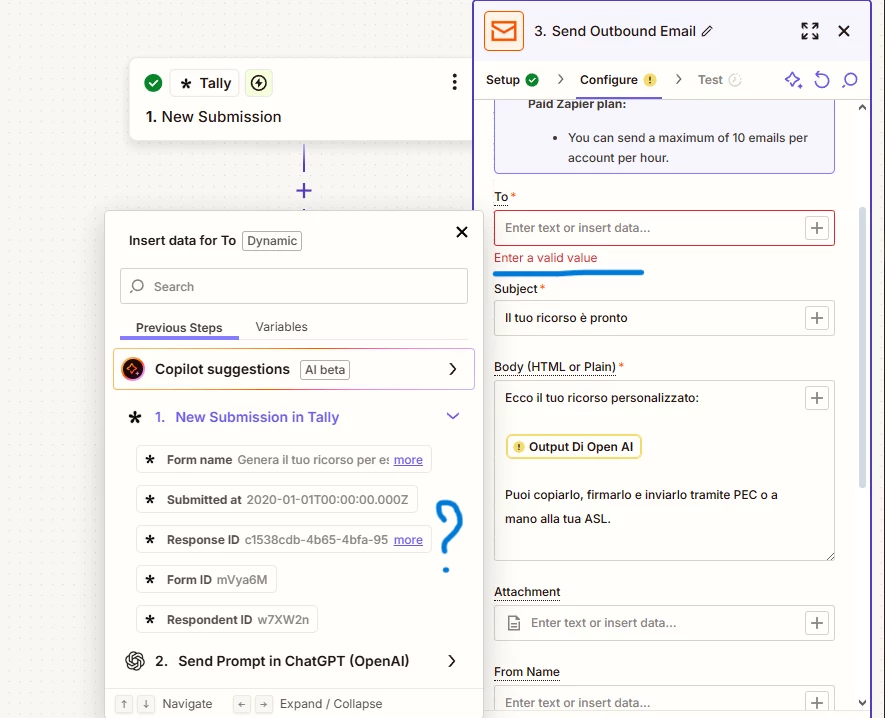This screenshot has width=885, height=718.
Task: Close the Insert data for To popup
Action: point(462,232)
